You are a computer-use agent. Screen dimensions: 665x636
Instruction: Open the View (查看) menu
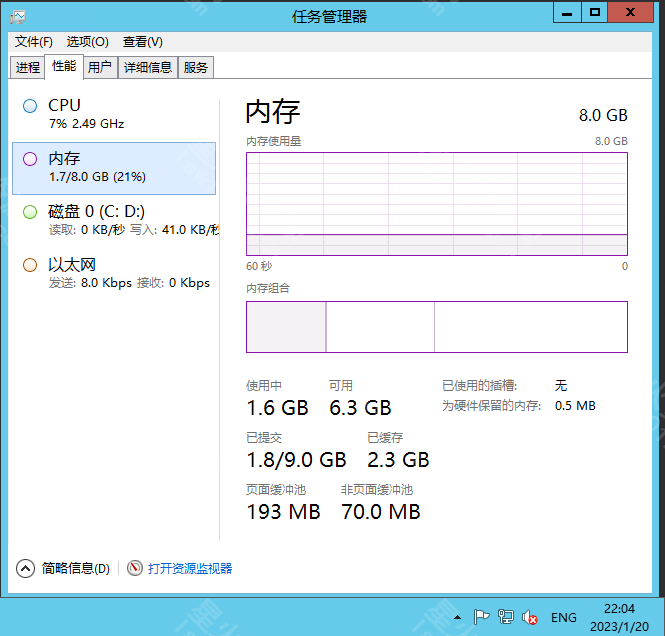pyautogui.click(x=142, y=42)
